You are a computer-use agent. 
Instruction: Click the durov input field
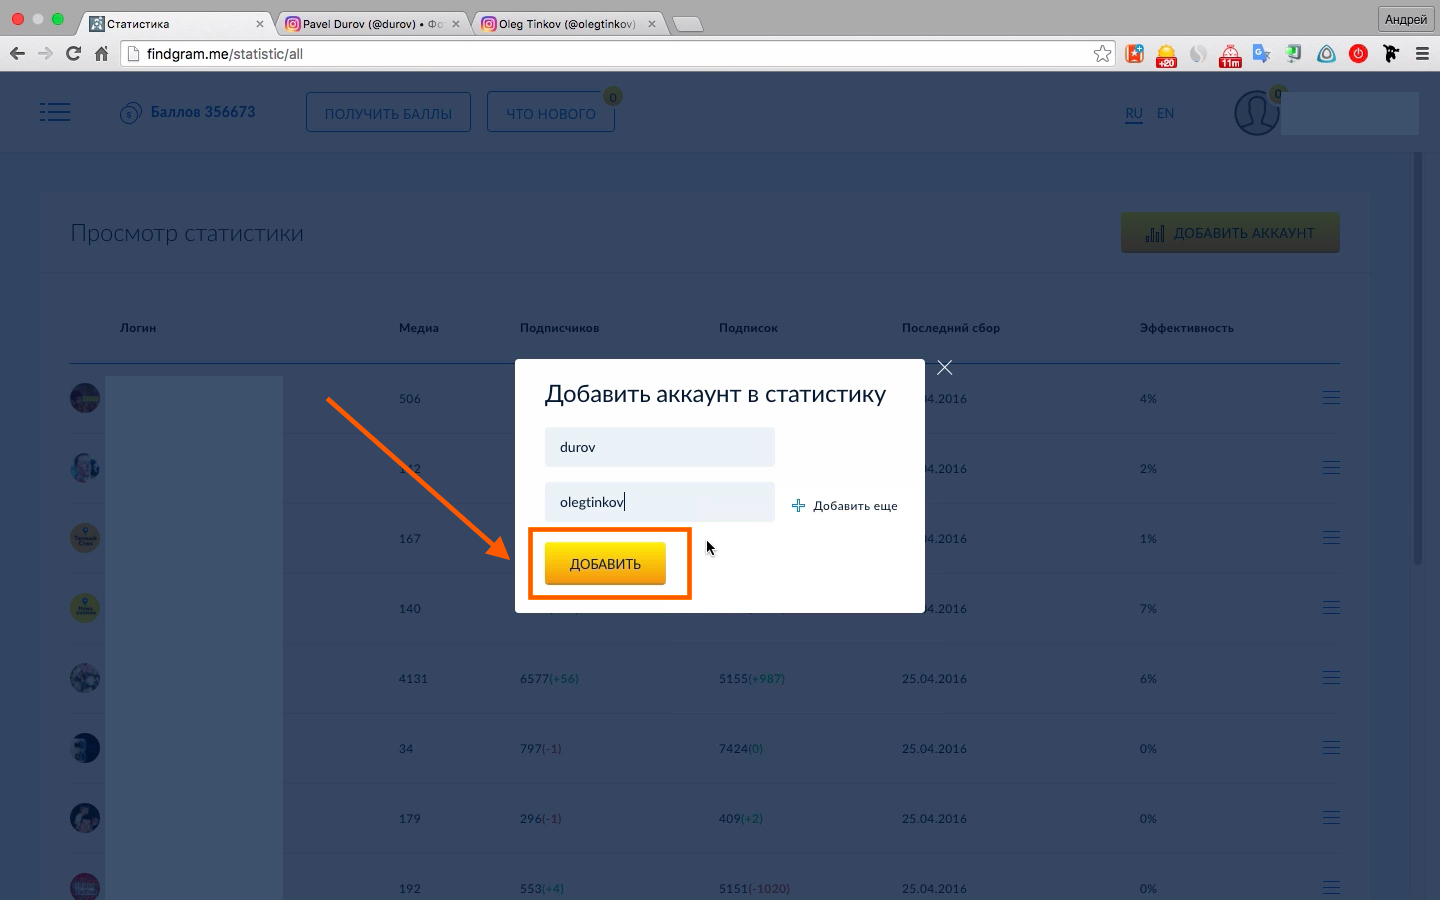[660, 447]
